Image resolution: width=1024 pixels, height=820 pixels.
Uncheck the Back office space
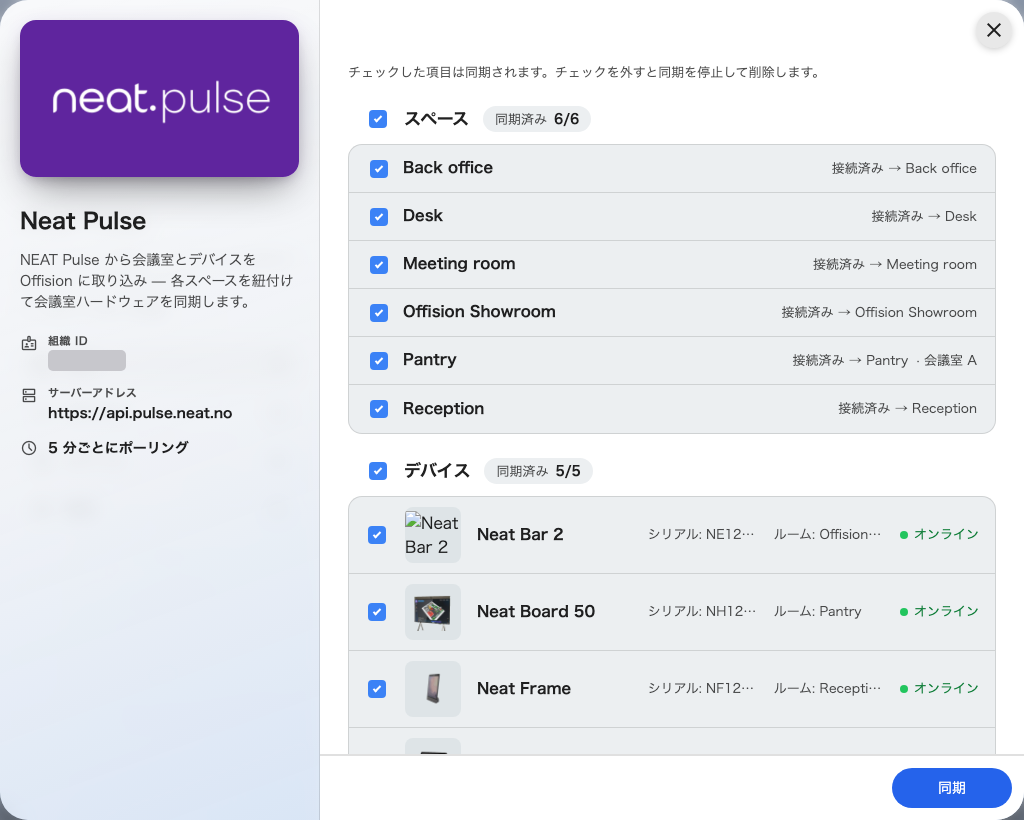pos(379,168)
